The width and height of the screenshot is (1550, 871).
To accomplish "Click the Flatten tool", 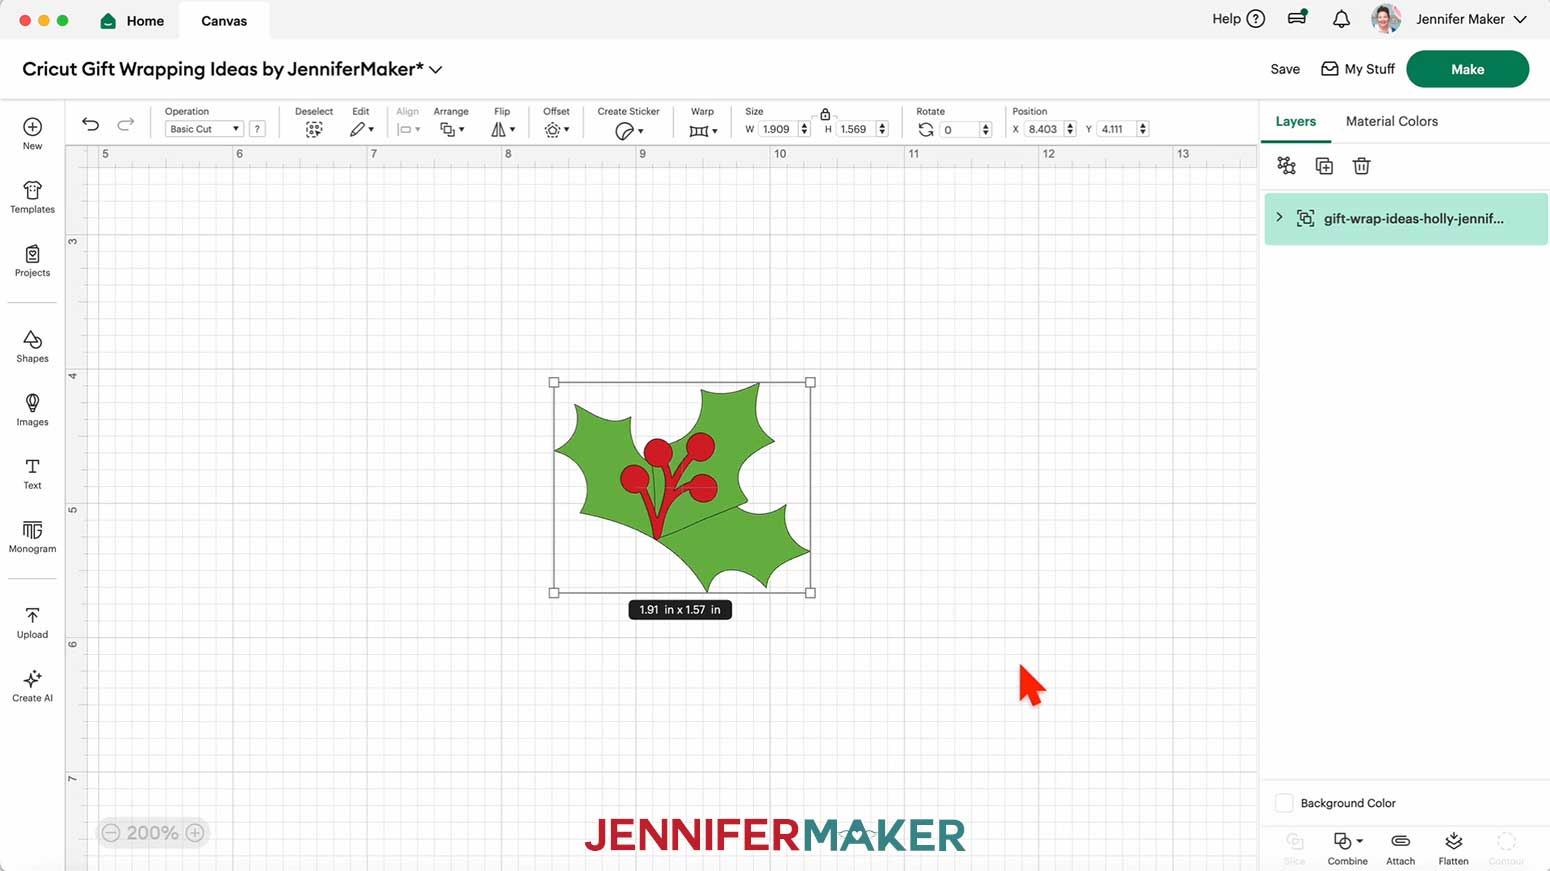I will pyautogui.click(x=1453, y=848).
